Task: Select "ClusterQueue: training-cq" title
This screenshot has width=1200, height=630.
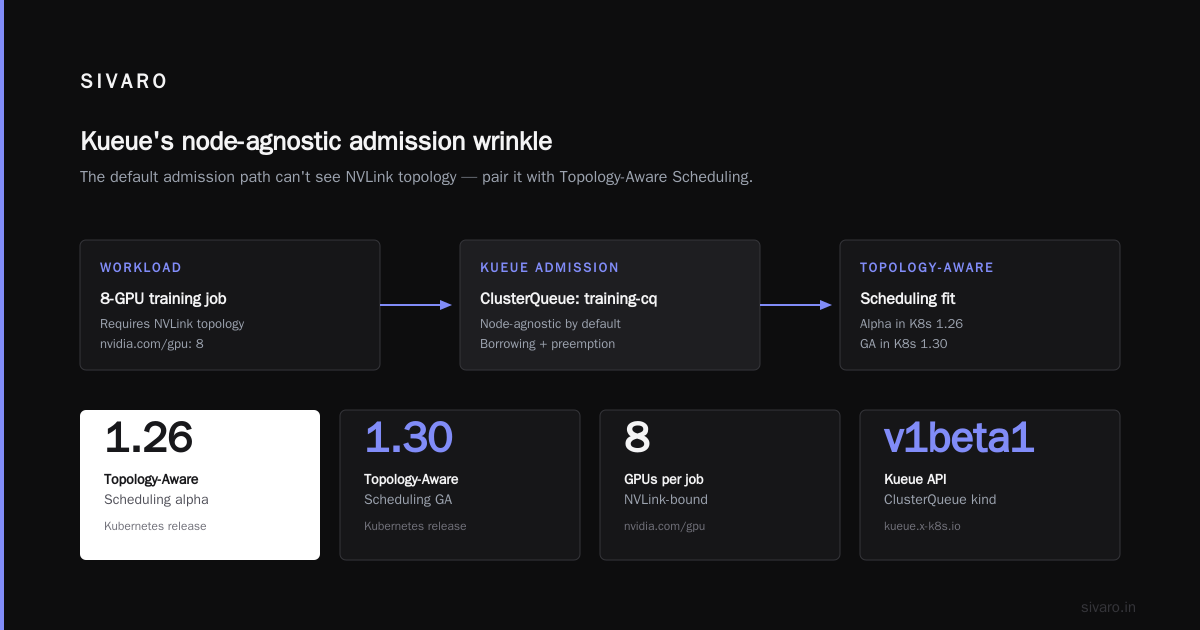Action: coord(569,299)
